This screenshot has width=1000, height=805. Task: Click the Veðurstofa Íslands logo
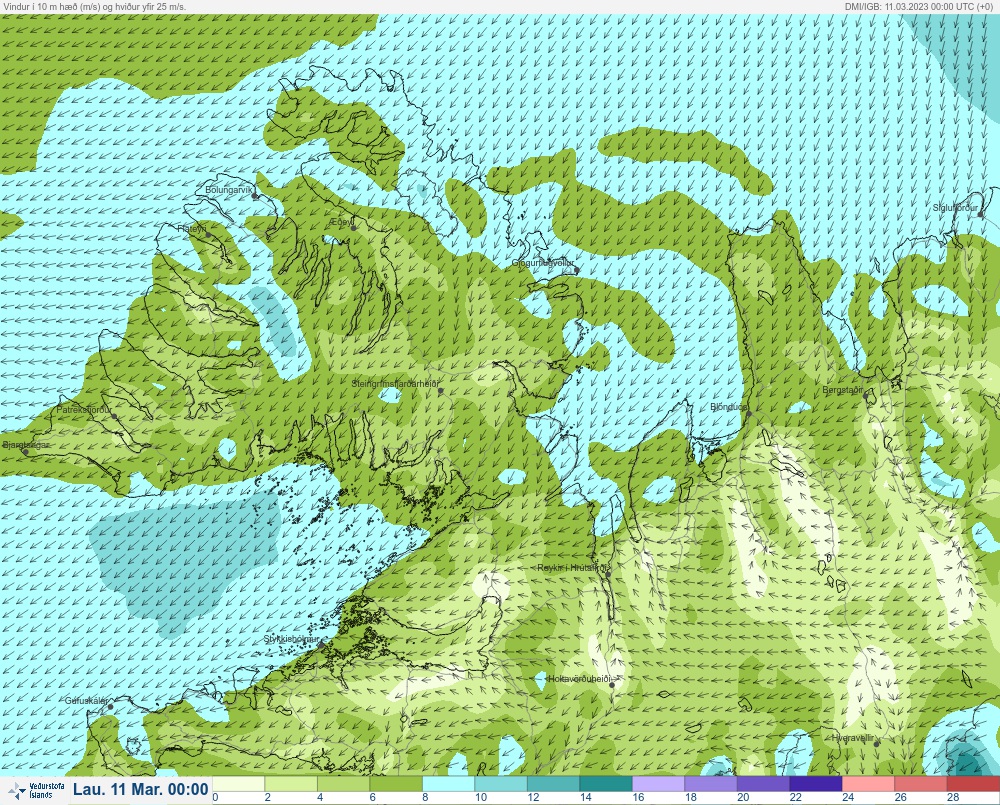pos(36,790)
